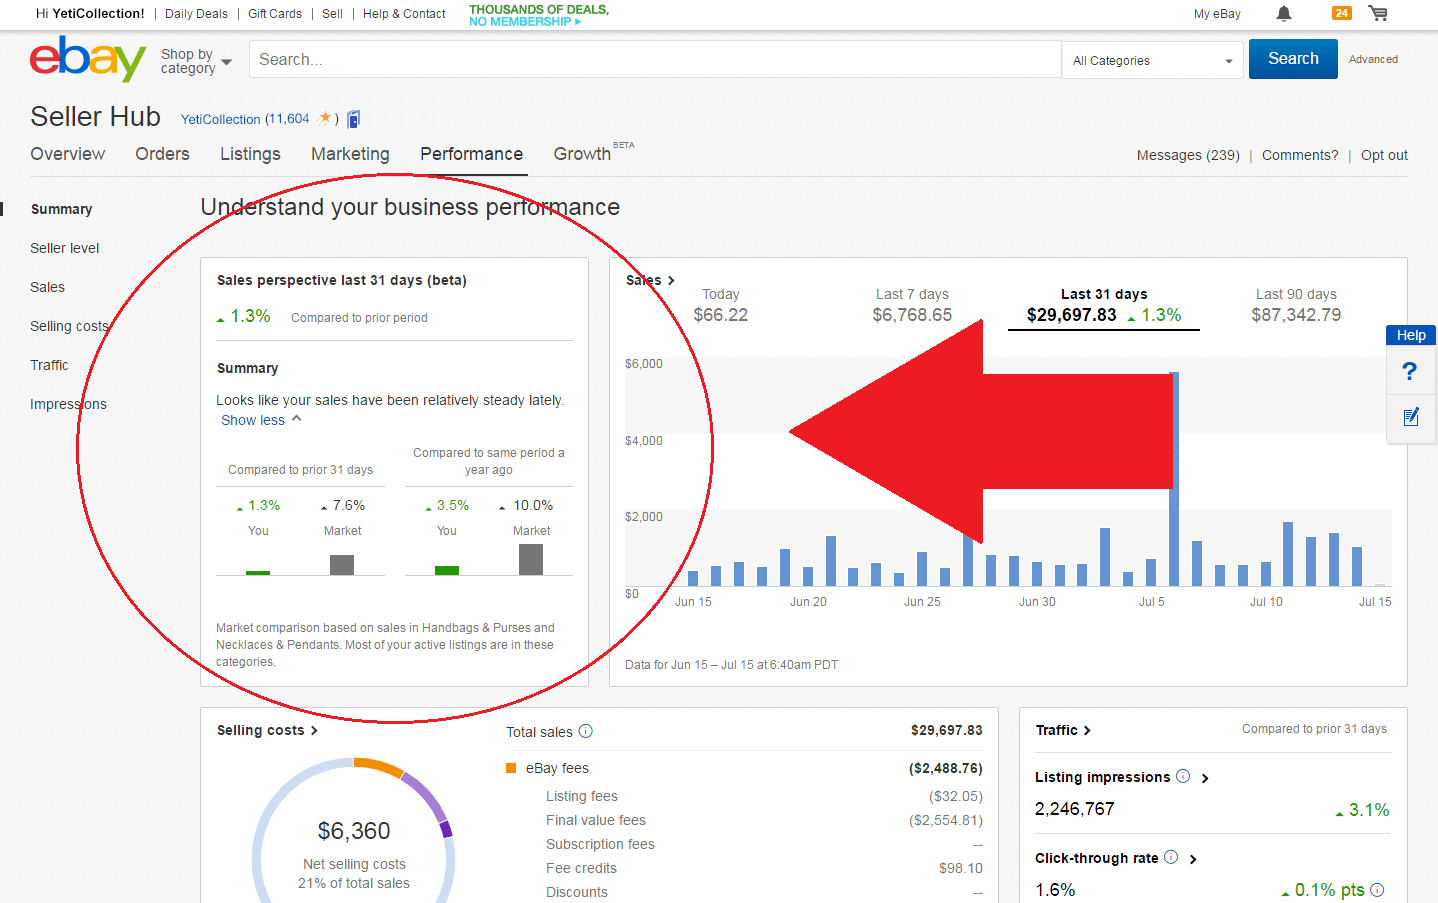The image size is (1438, 903).
Task: Click the eBay fees orange legend swatch
Action: pos(511,768)
